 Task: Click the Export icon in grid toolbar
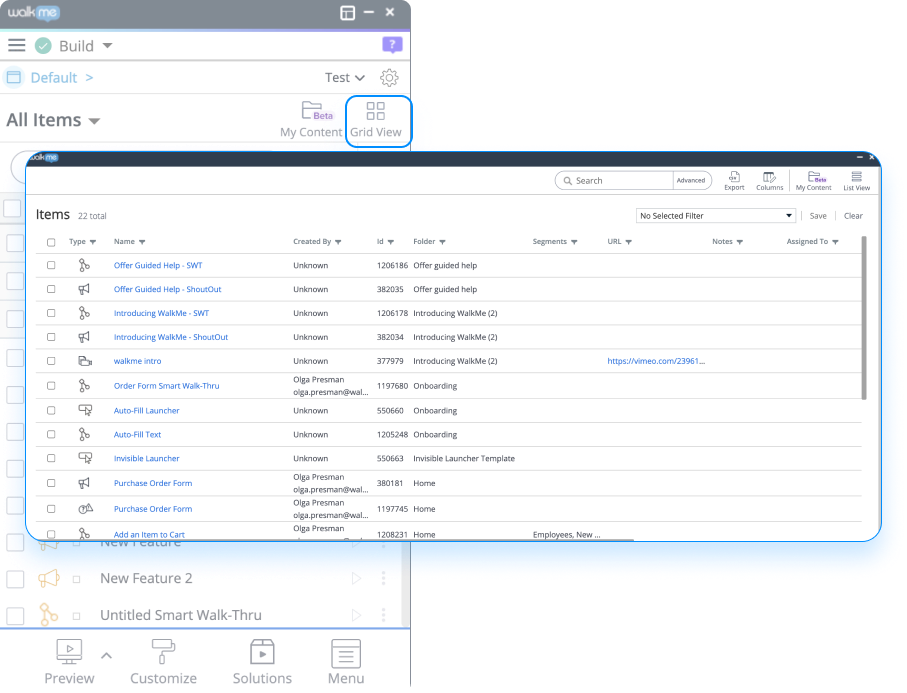[734, 180]
